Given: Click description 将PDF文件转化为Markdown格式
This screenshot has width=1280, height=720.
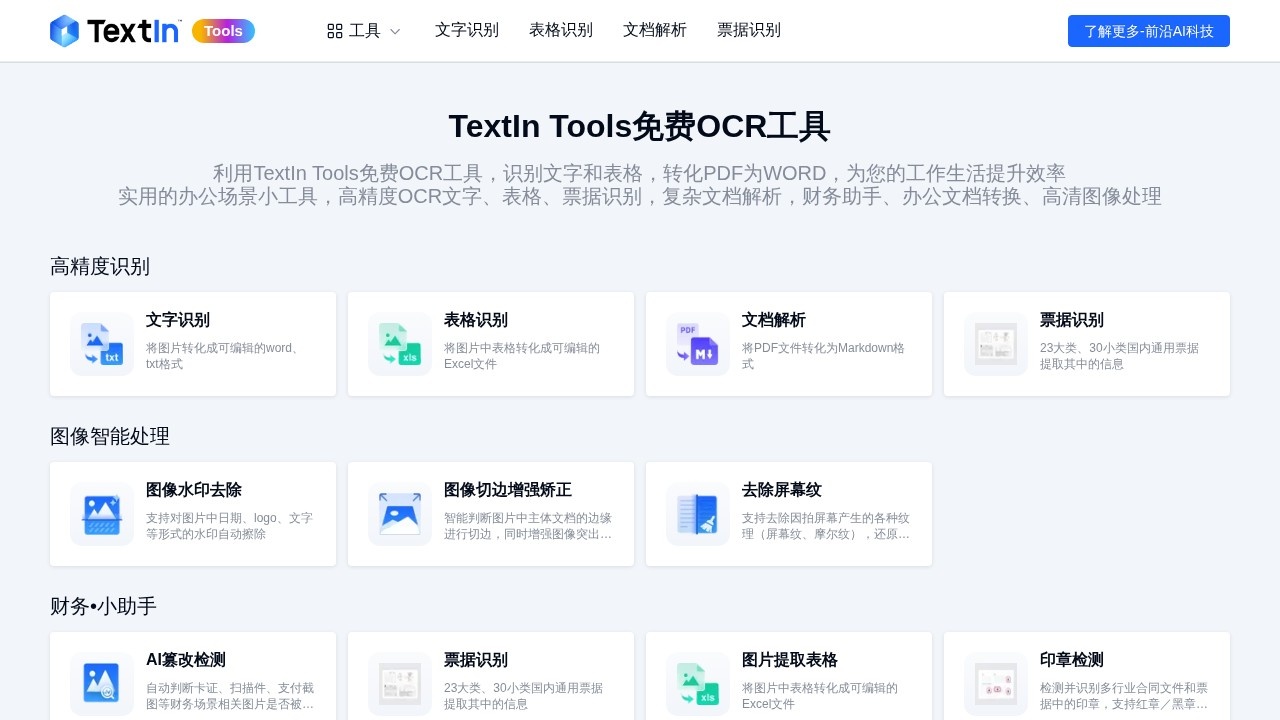Looking at the screenshot, I should [x=823, y=356].
